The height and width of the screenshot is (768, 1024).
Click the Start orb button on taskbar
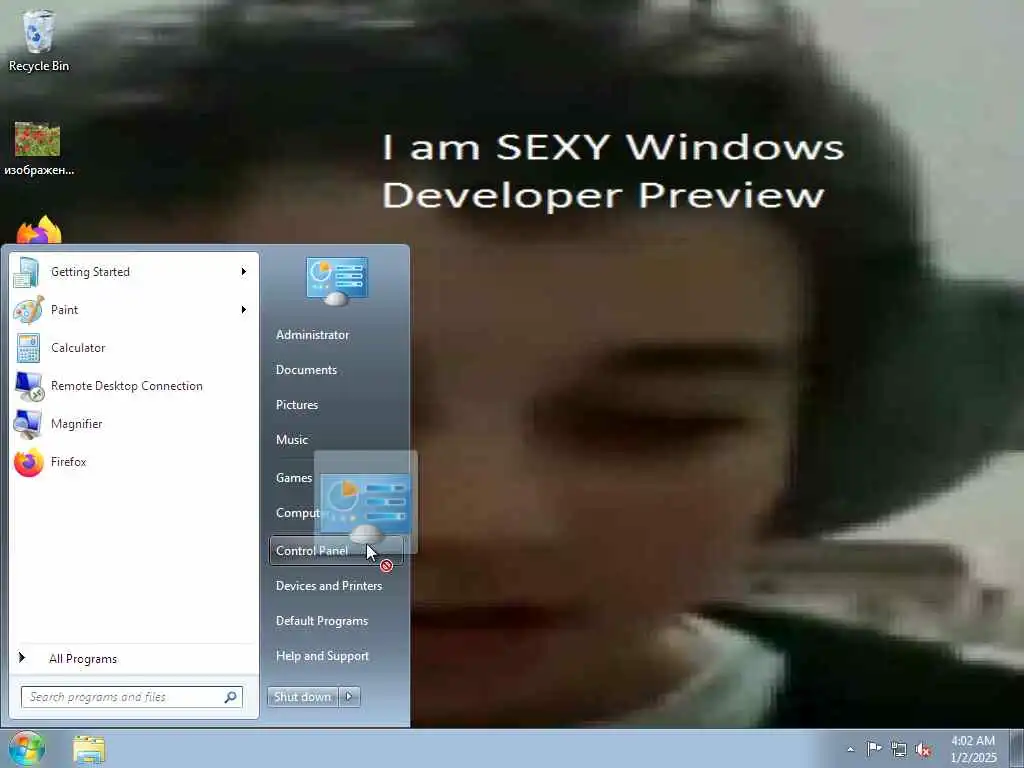26,748
